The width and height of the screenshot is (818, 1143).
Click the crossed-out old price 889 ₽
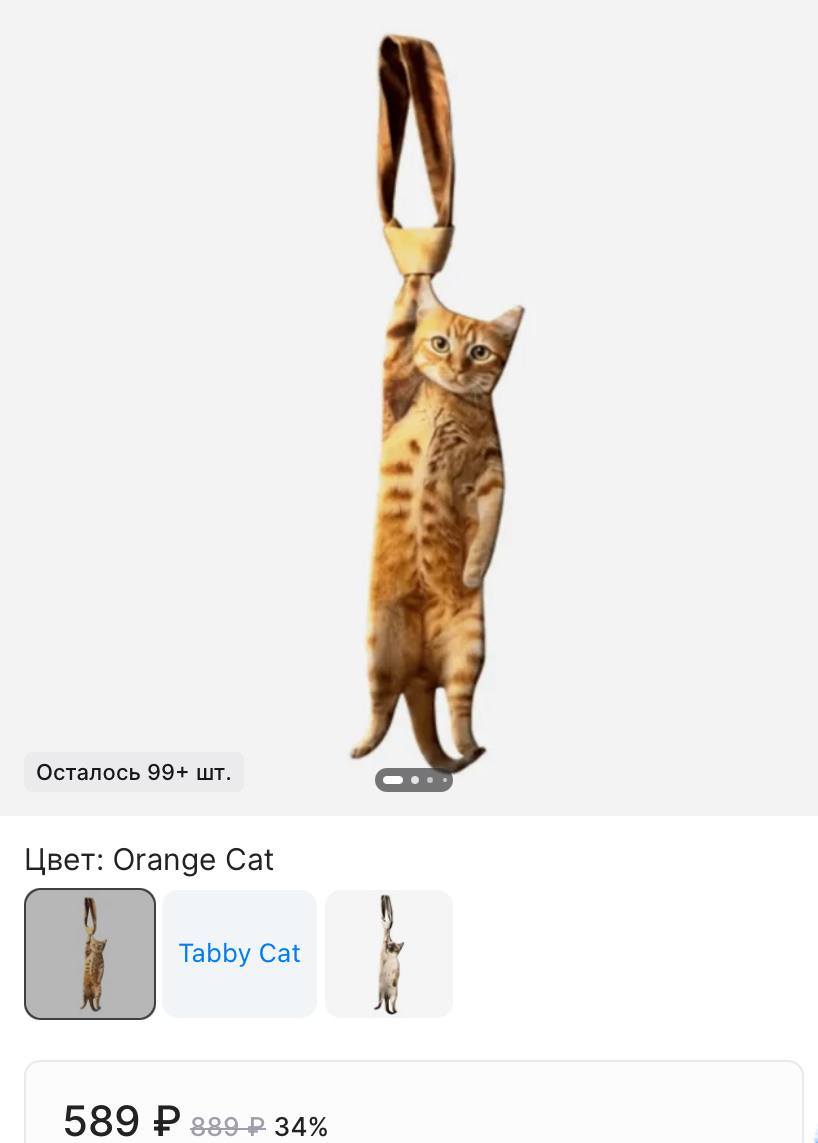click(227, 1126)
